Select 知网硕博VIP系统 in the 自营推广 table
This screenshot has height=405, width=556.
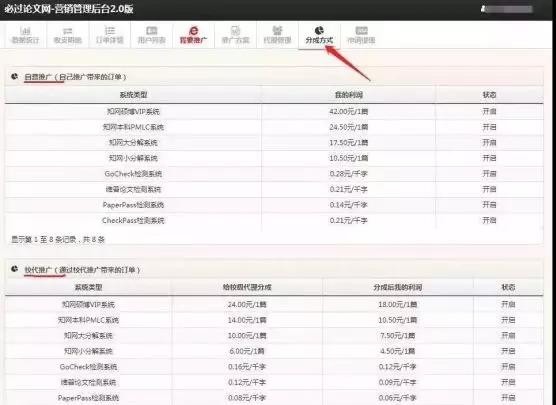[x=133, y=111]
